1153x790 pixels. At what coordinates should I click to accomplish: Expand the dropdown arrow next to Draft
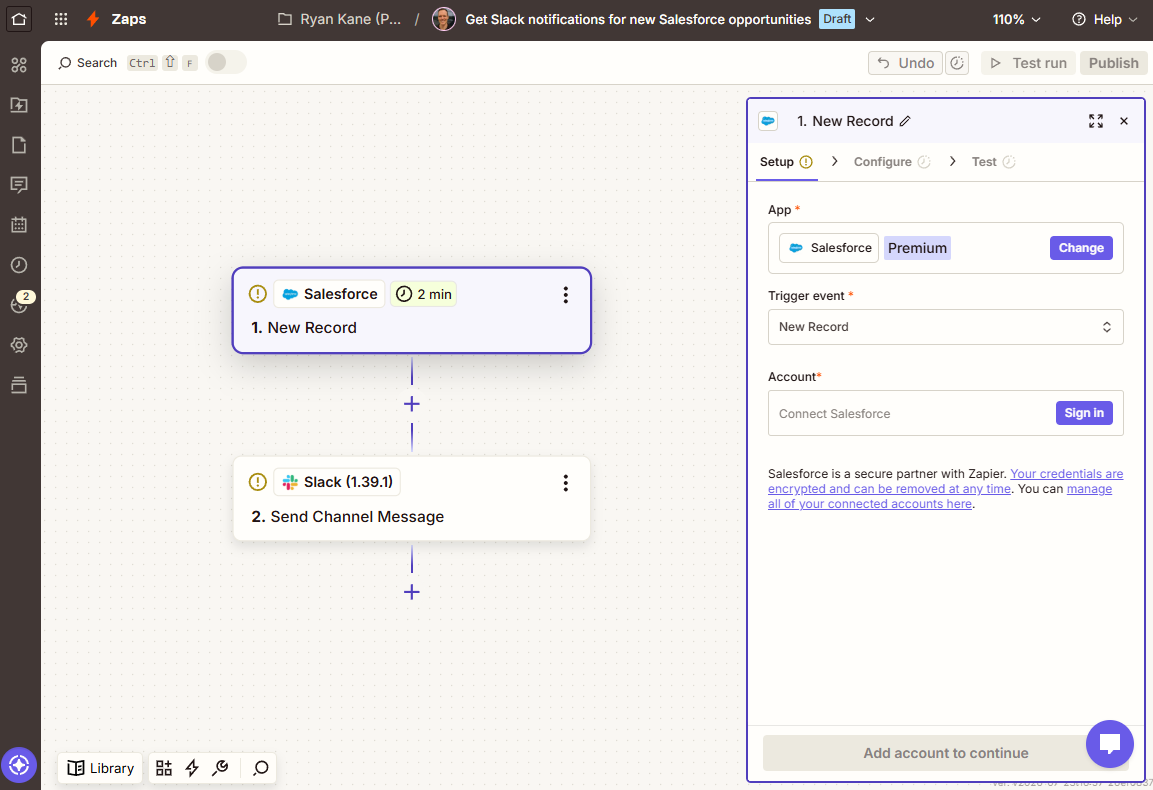pos(870,19)
